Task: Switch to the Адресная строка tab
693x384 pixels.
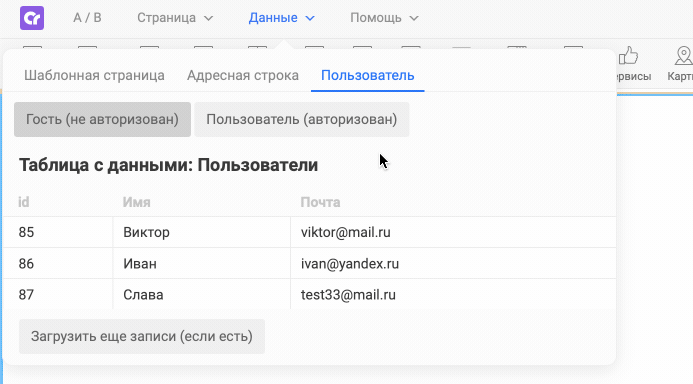Action: point(243,76)
